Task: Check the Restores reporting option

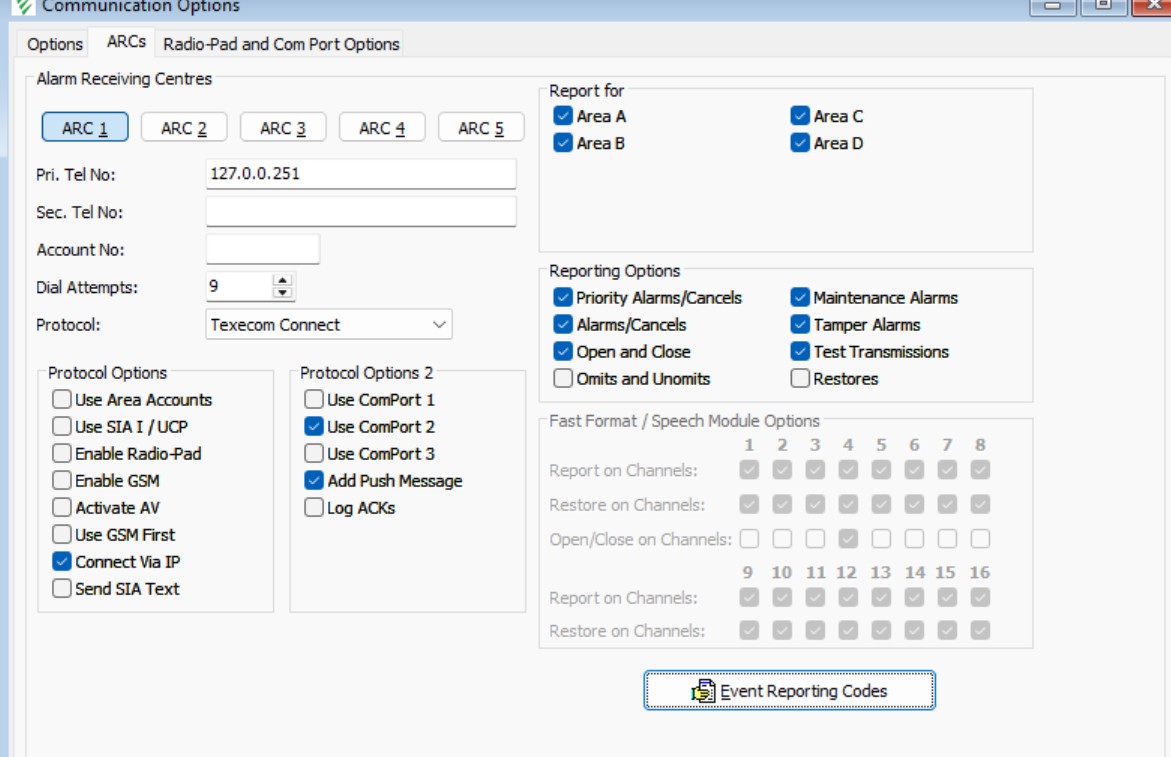Action: [800, 379]
